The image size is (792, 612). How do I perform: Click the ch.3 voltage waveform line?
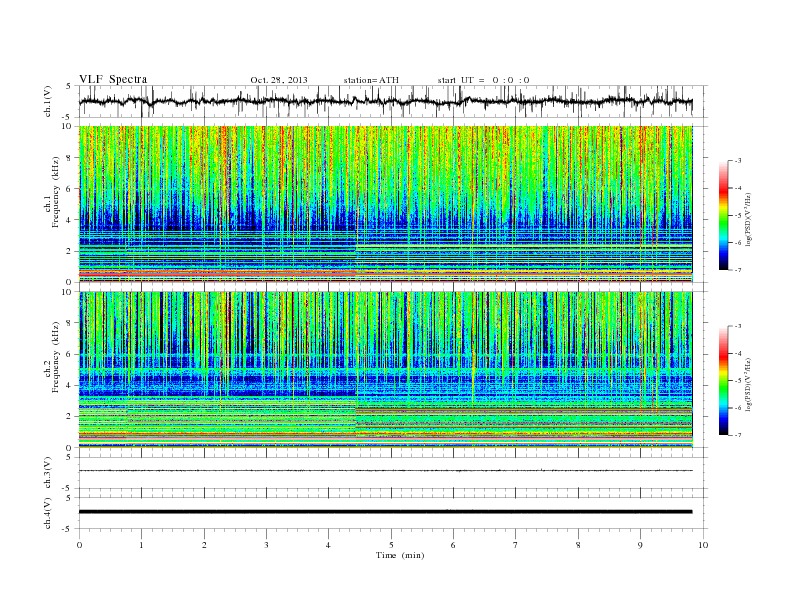(385, 471)
